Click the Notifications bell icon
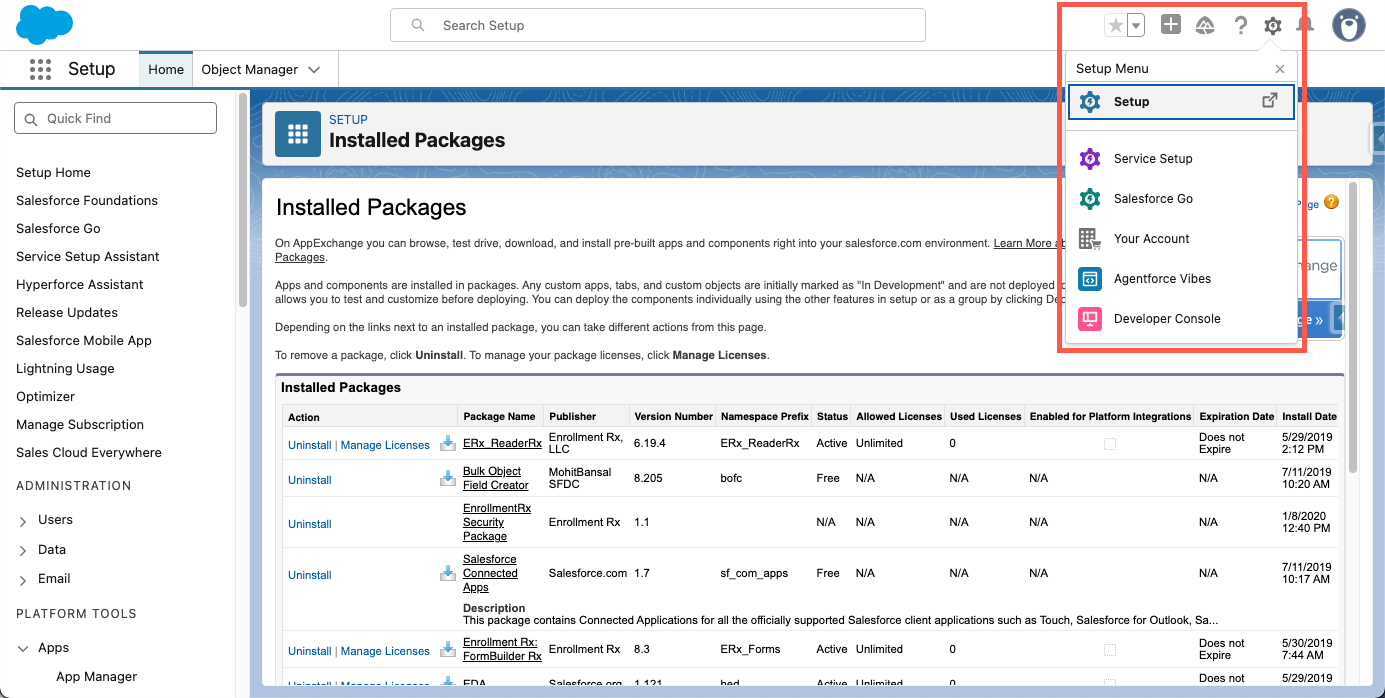The height and width of the screenshot is (698, 1385). [1304, 25]
